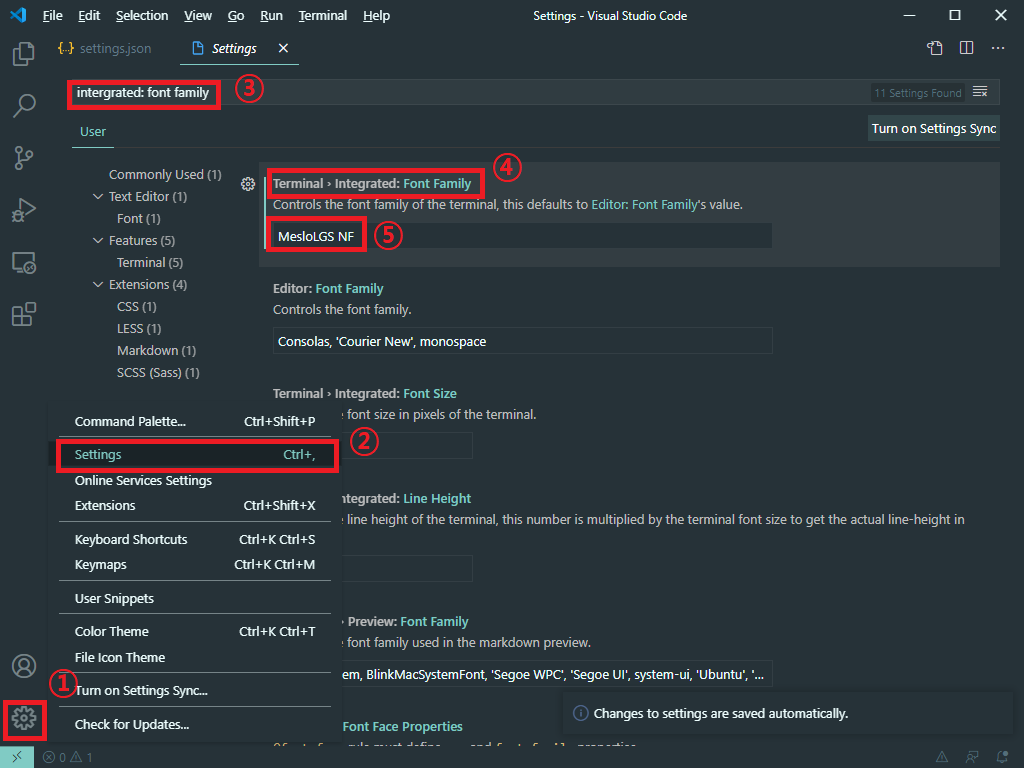Choose Extensions from the Manage menu
Image resolution: width=1024 pixels, height=769 pixels.
pos(195,506)
